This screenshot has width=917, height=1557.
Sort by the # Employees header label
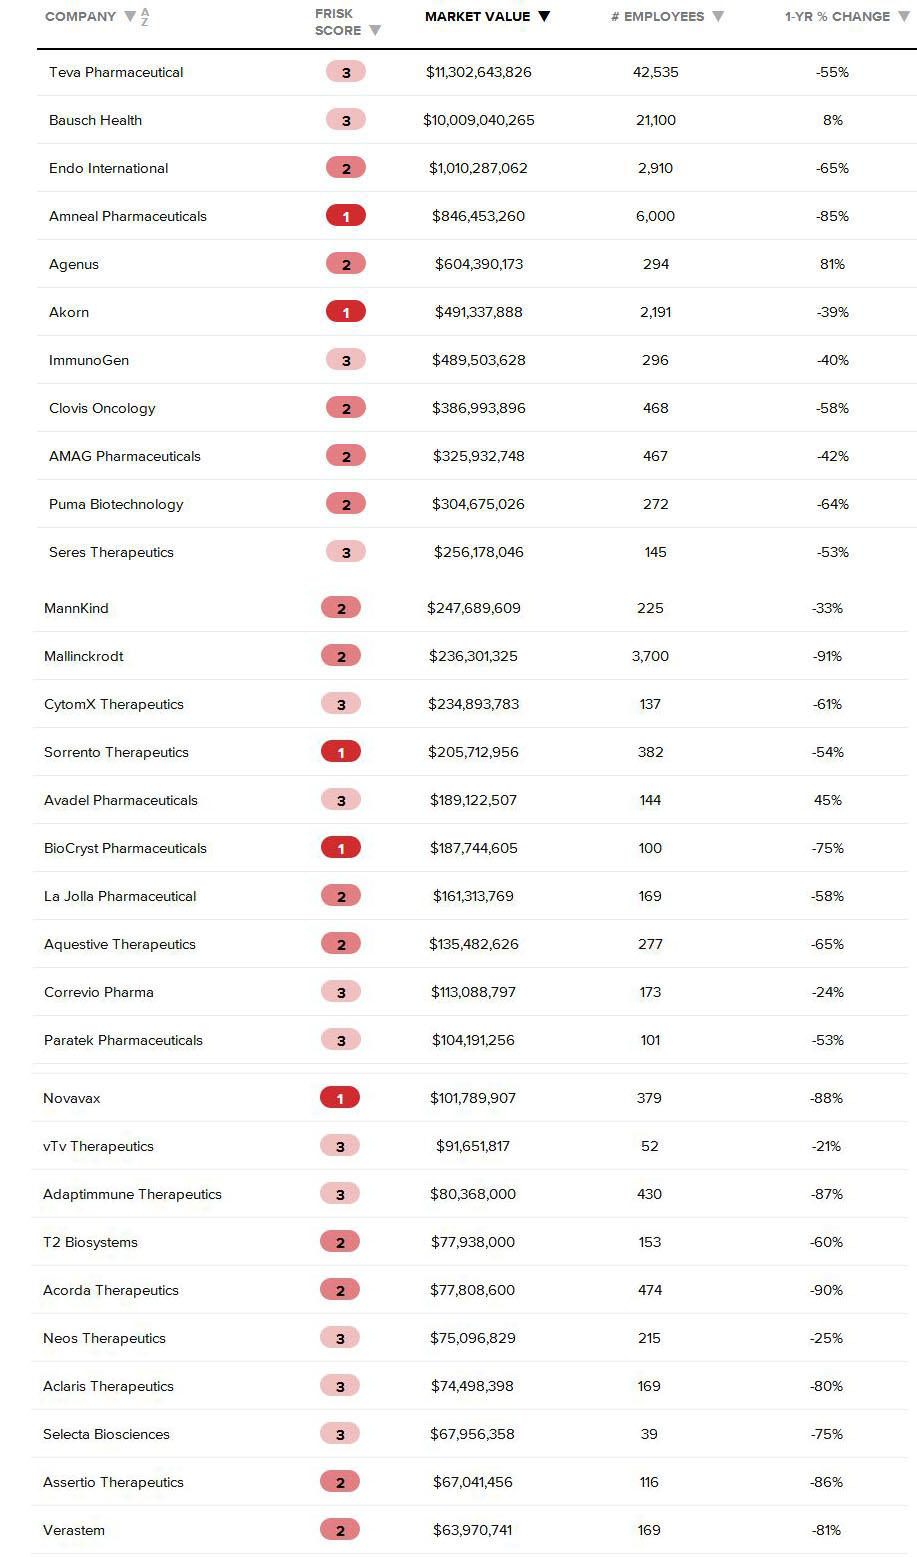pos(657,17)
